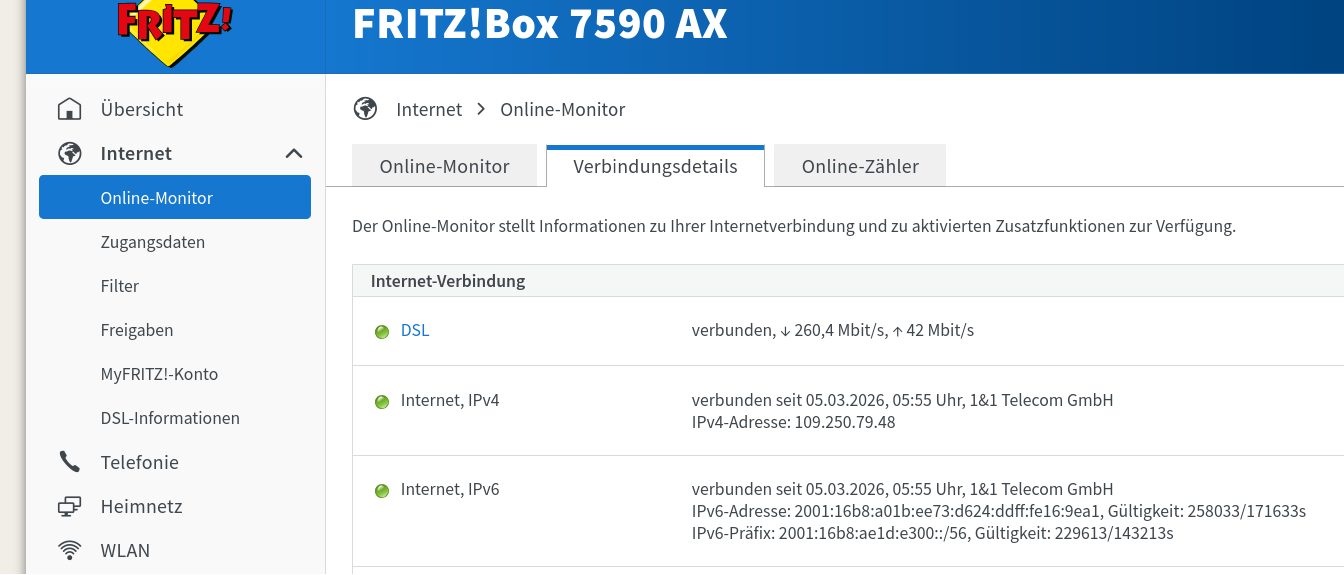
Task: Select the Verbindungsdetails tab
Action: 655,167
